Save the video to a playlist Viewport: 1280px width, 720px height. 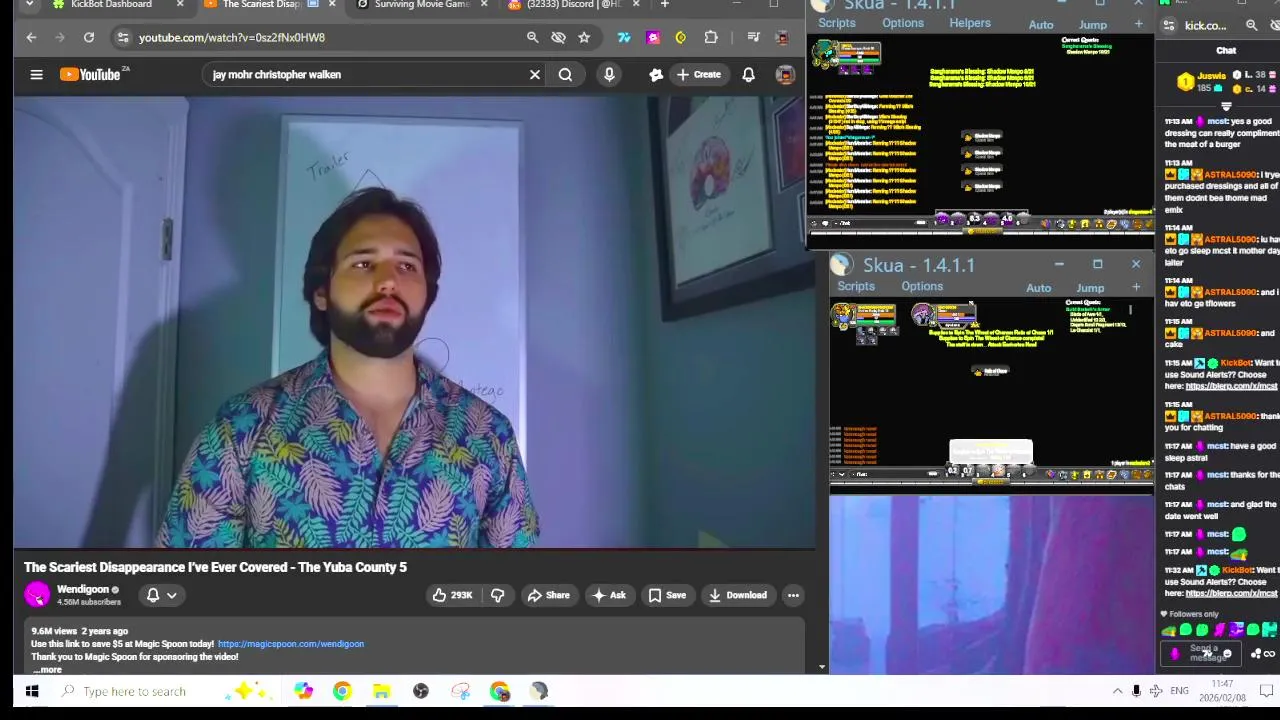[667, 595]
